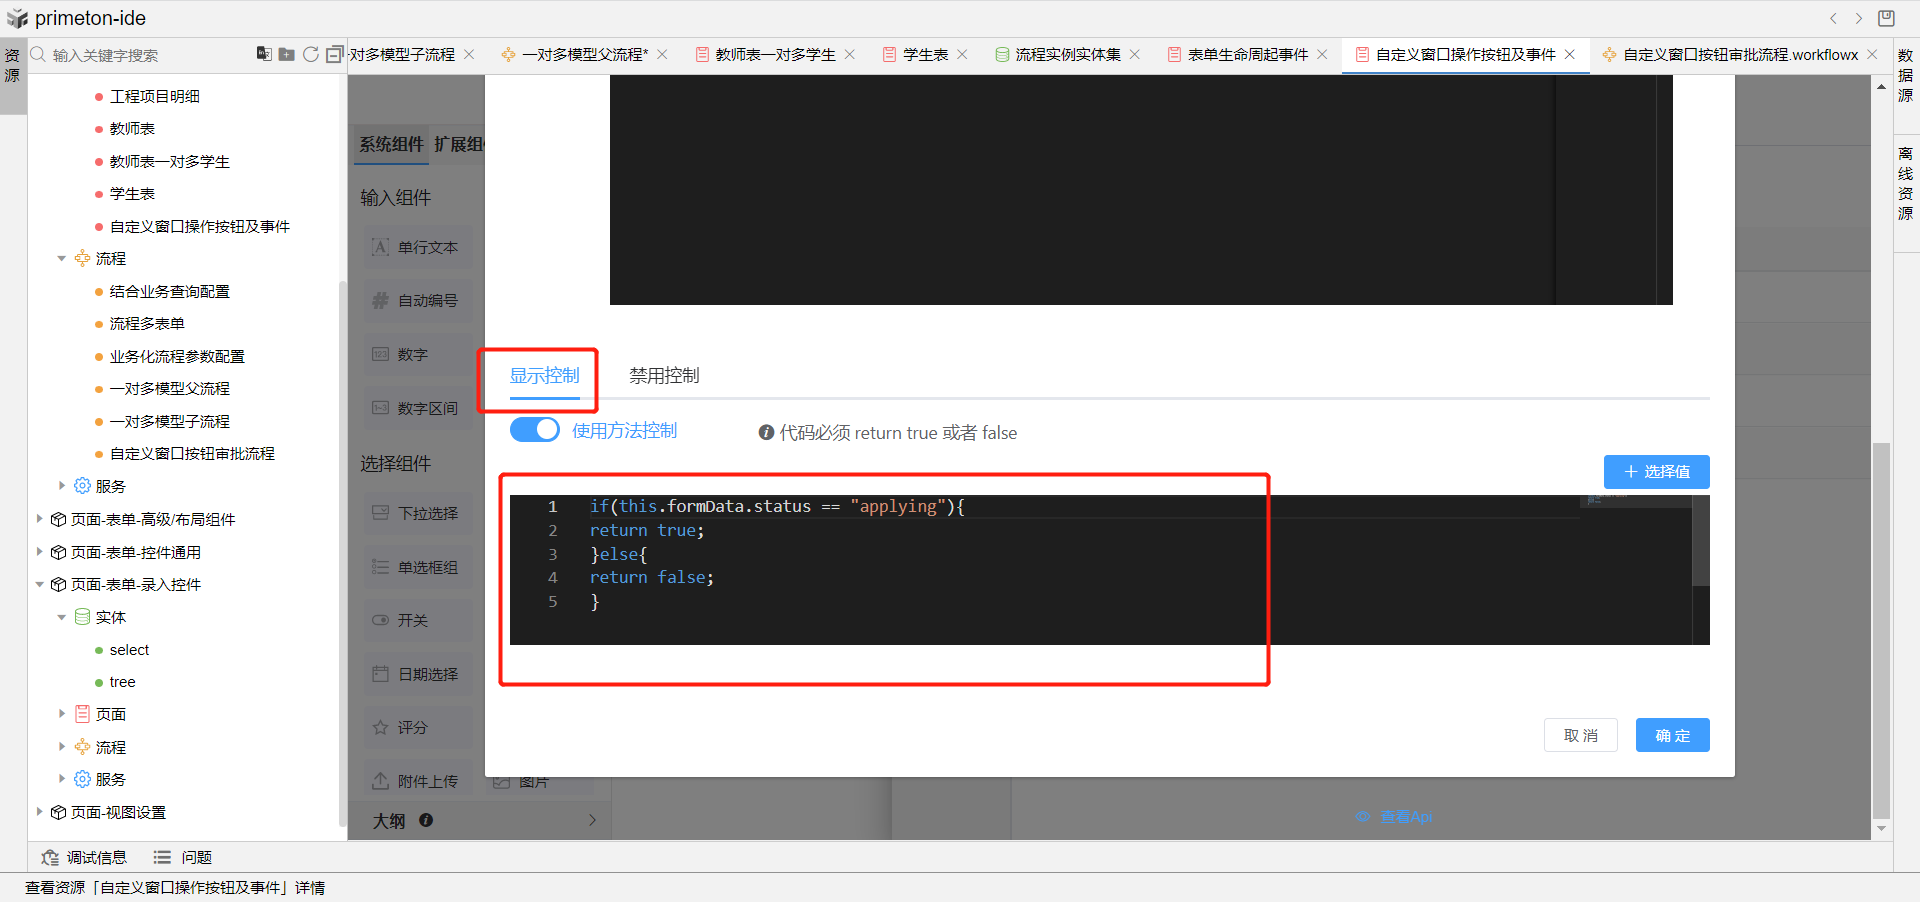
Task: Select the 显示控制 tab
Action: point(544,376)
